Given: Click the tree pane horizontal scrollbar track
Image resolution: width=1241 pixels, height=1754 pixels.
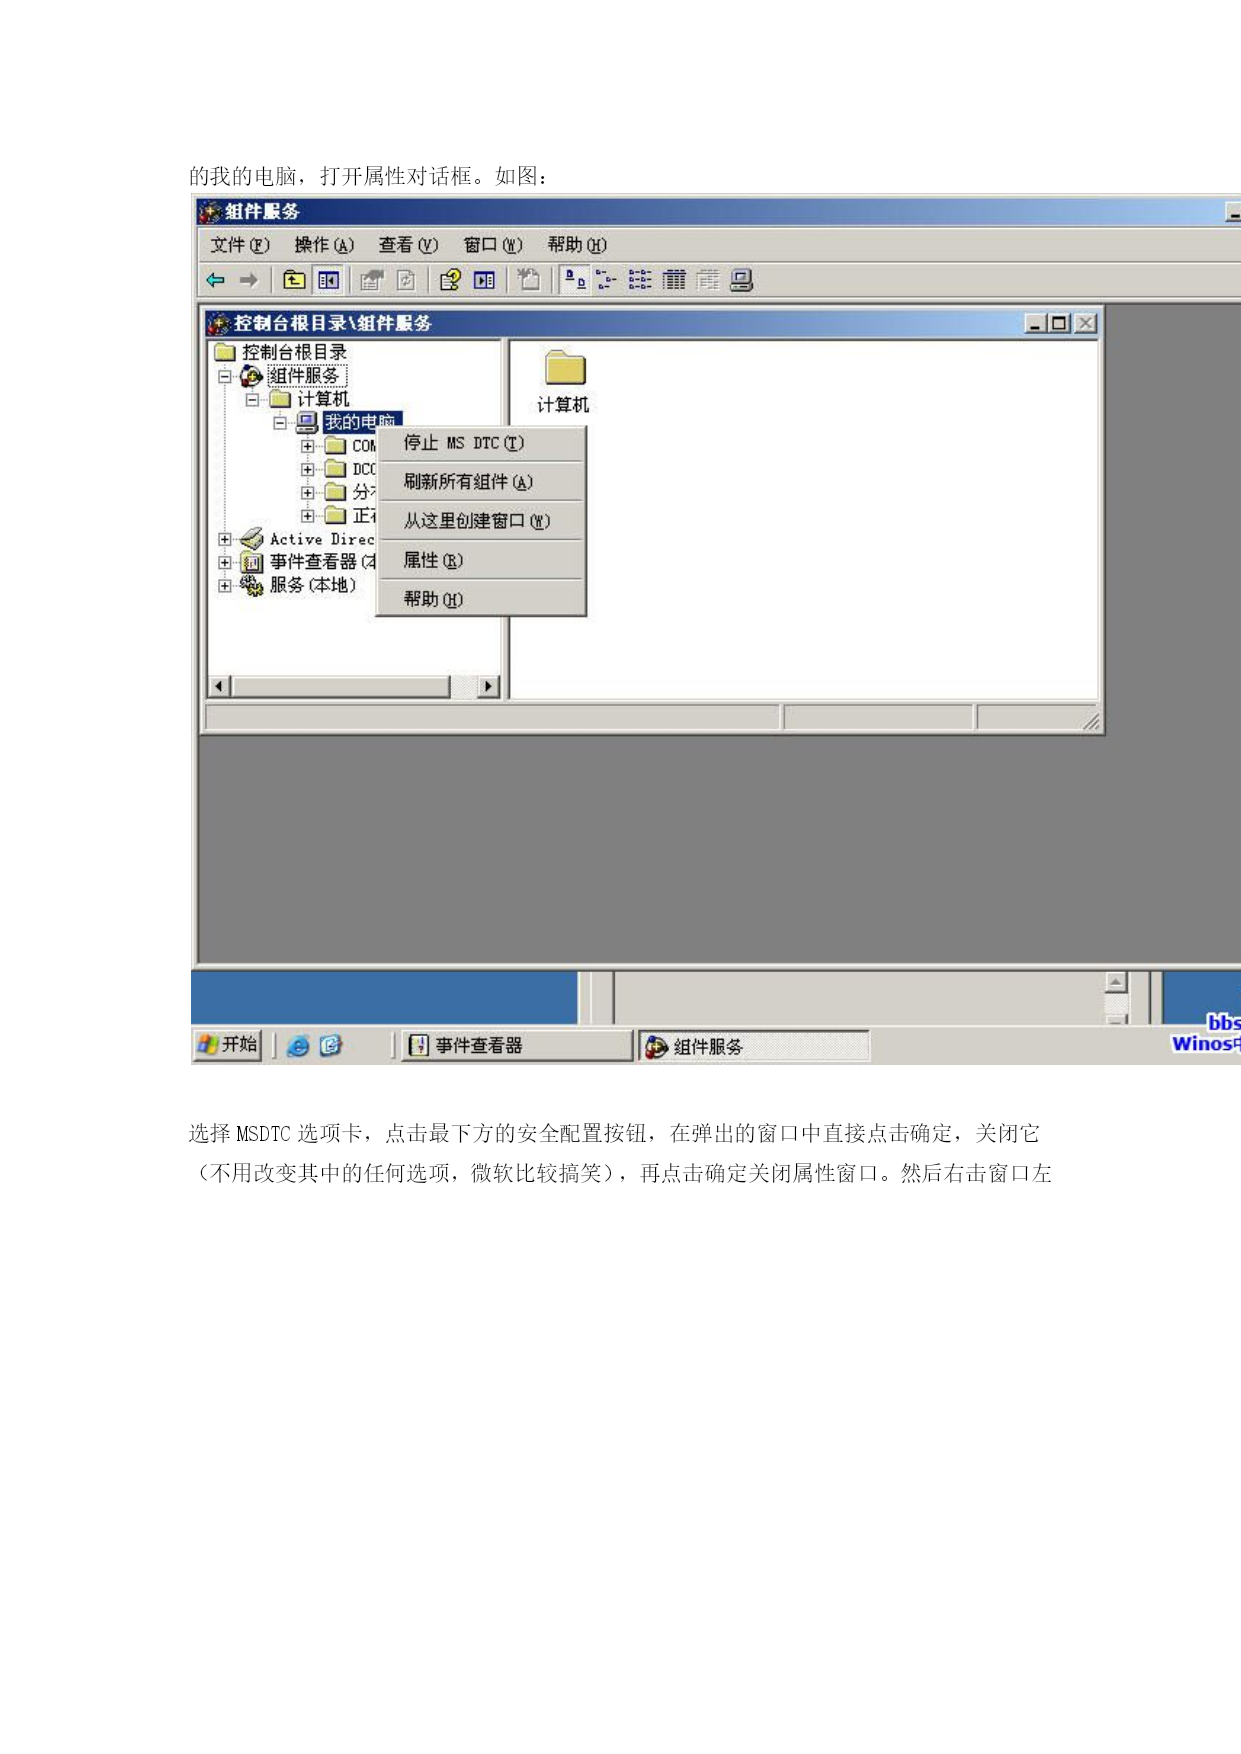Looking at the screenshot, I should 341,686.
